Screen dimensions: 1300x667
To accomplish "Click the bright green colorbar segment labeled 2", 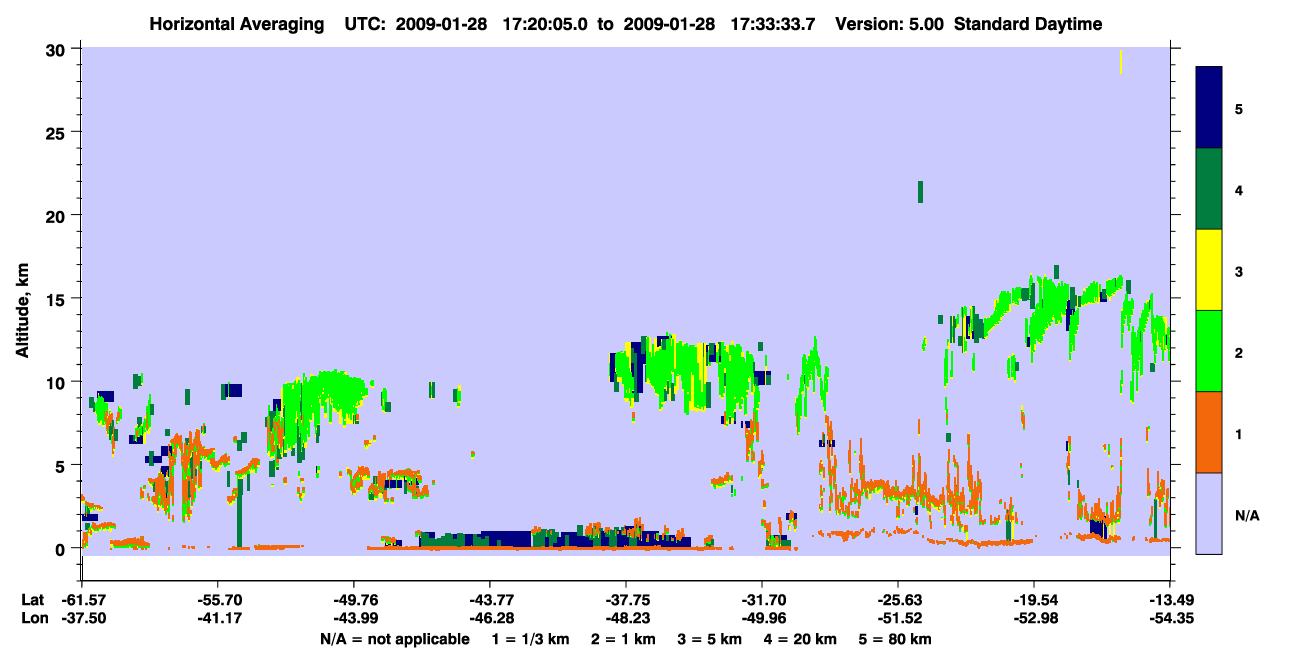I will (x=1209, y=351).
